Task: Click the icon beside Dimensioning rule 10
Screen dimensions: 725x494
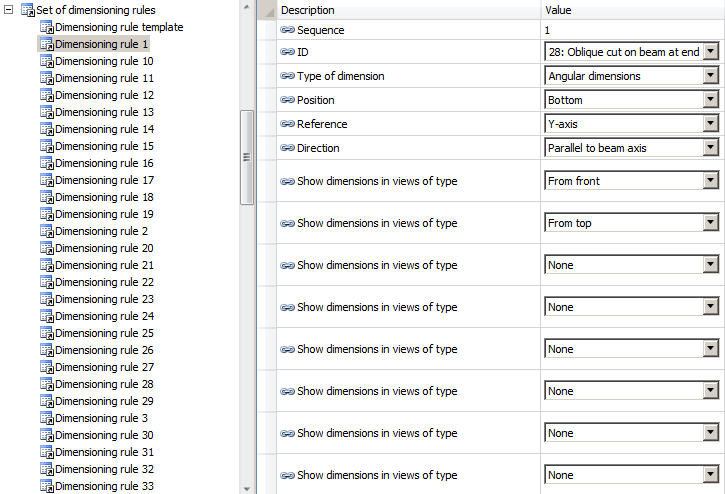Action: pyautogui.click(x=46, y=61)
